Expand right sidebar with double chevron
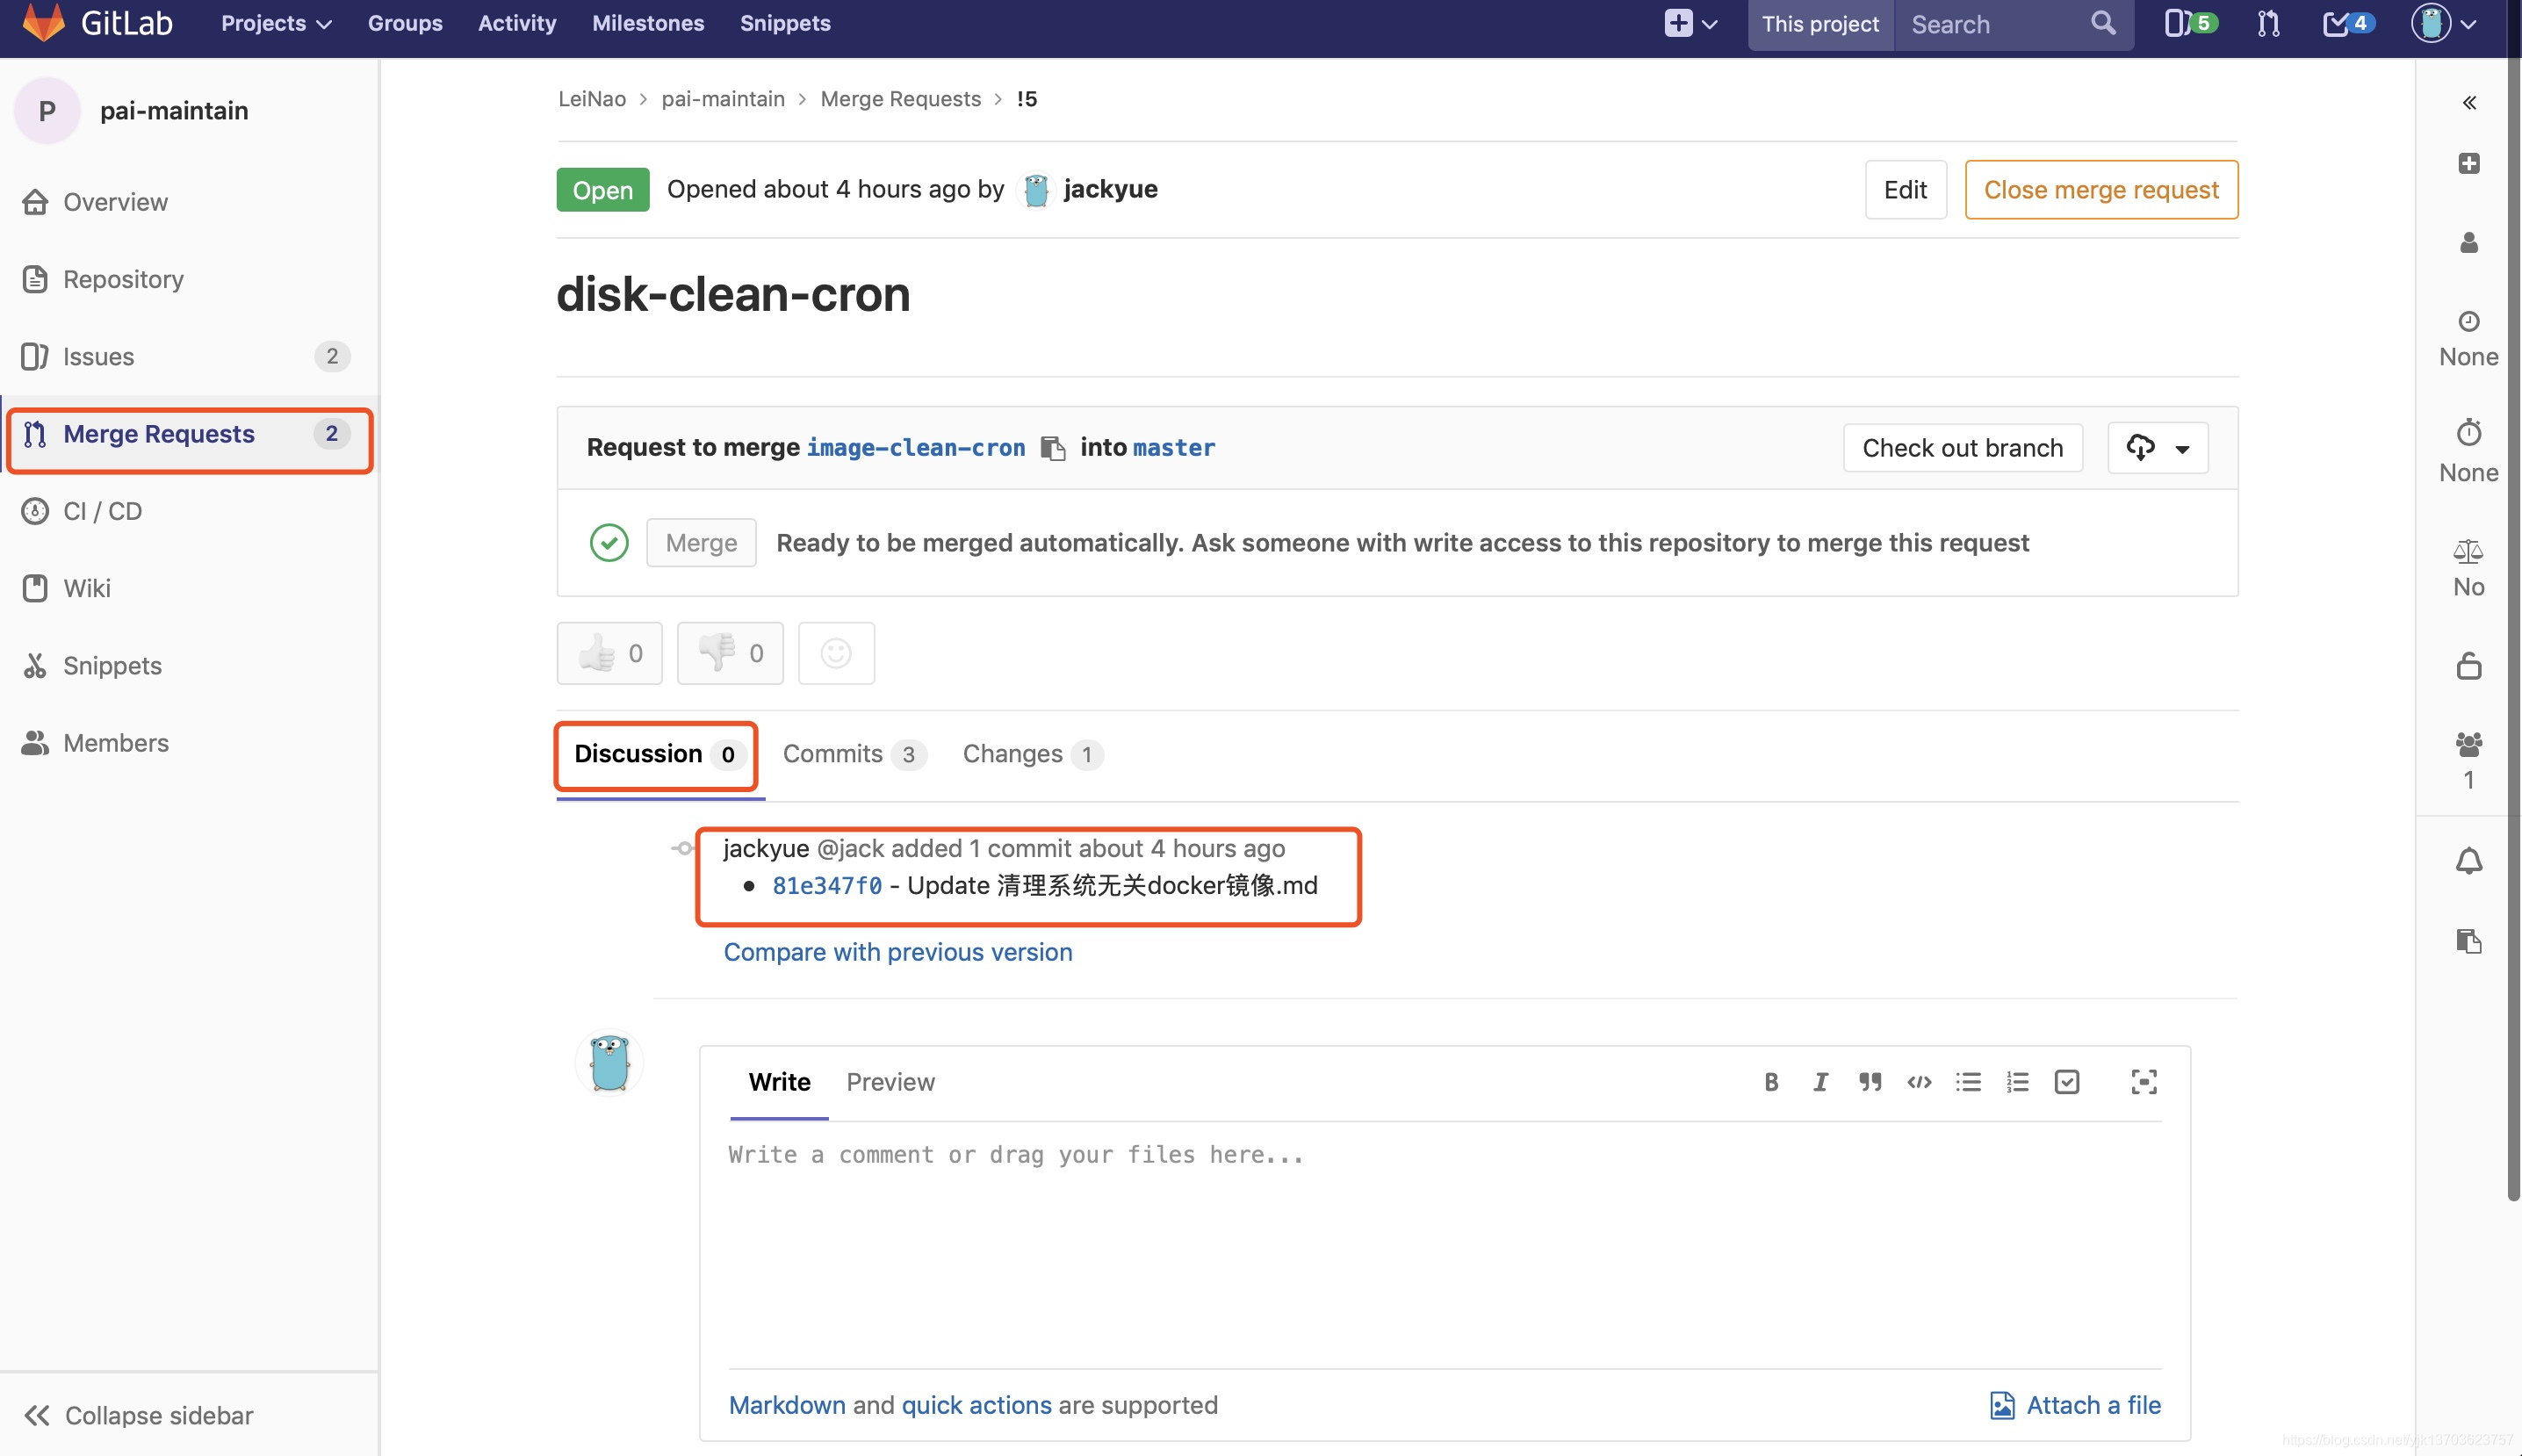The image size is (2522, 1456). [2469, 103]
